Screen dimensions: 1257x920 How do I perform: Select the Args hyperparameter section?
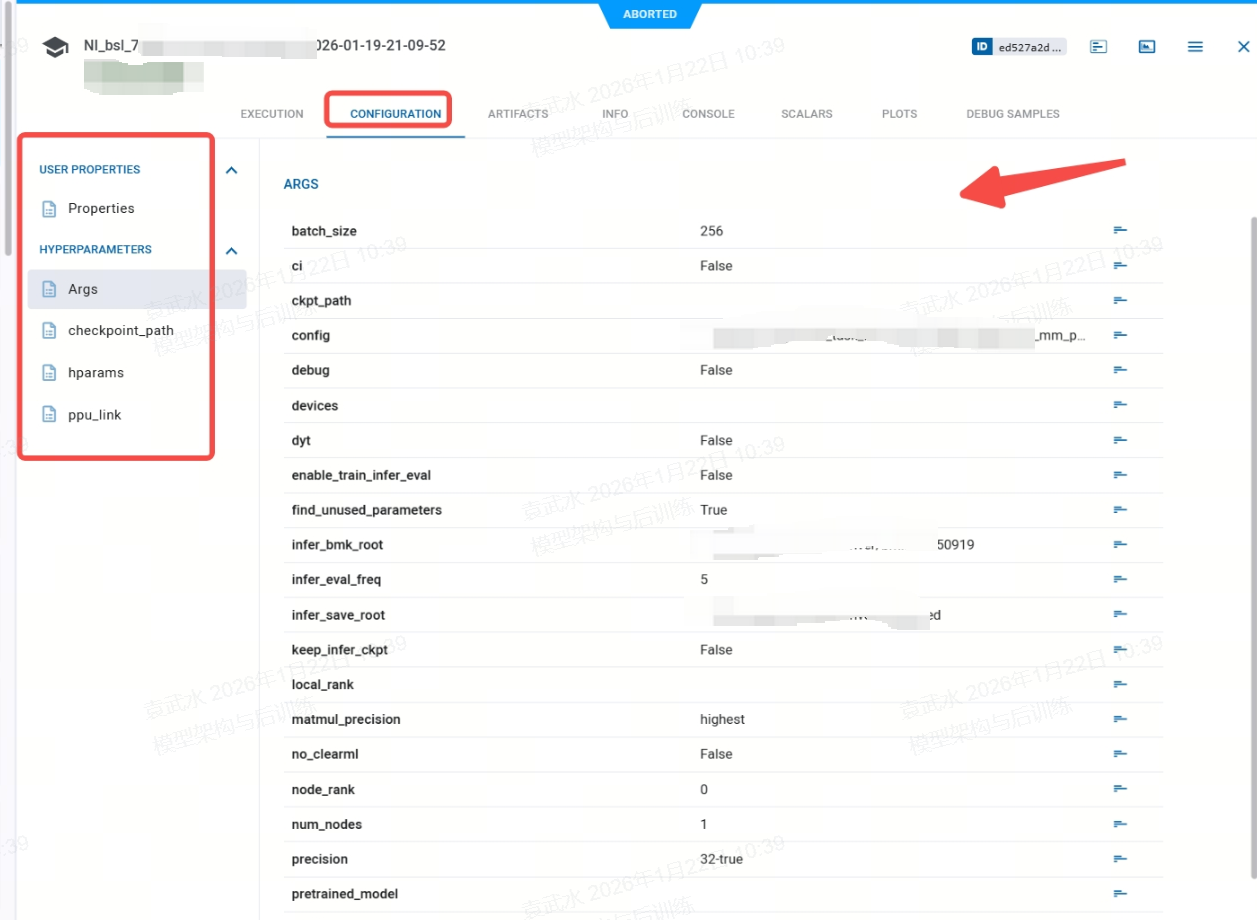137,289
